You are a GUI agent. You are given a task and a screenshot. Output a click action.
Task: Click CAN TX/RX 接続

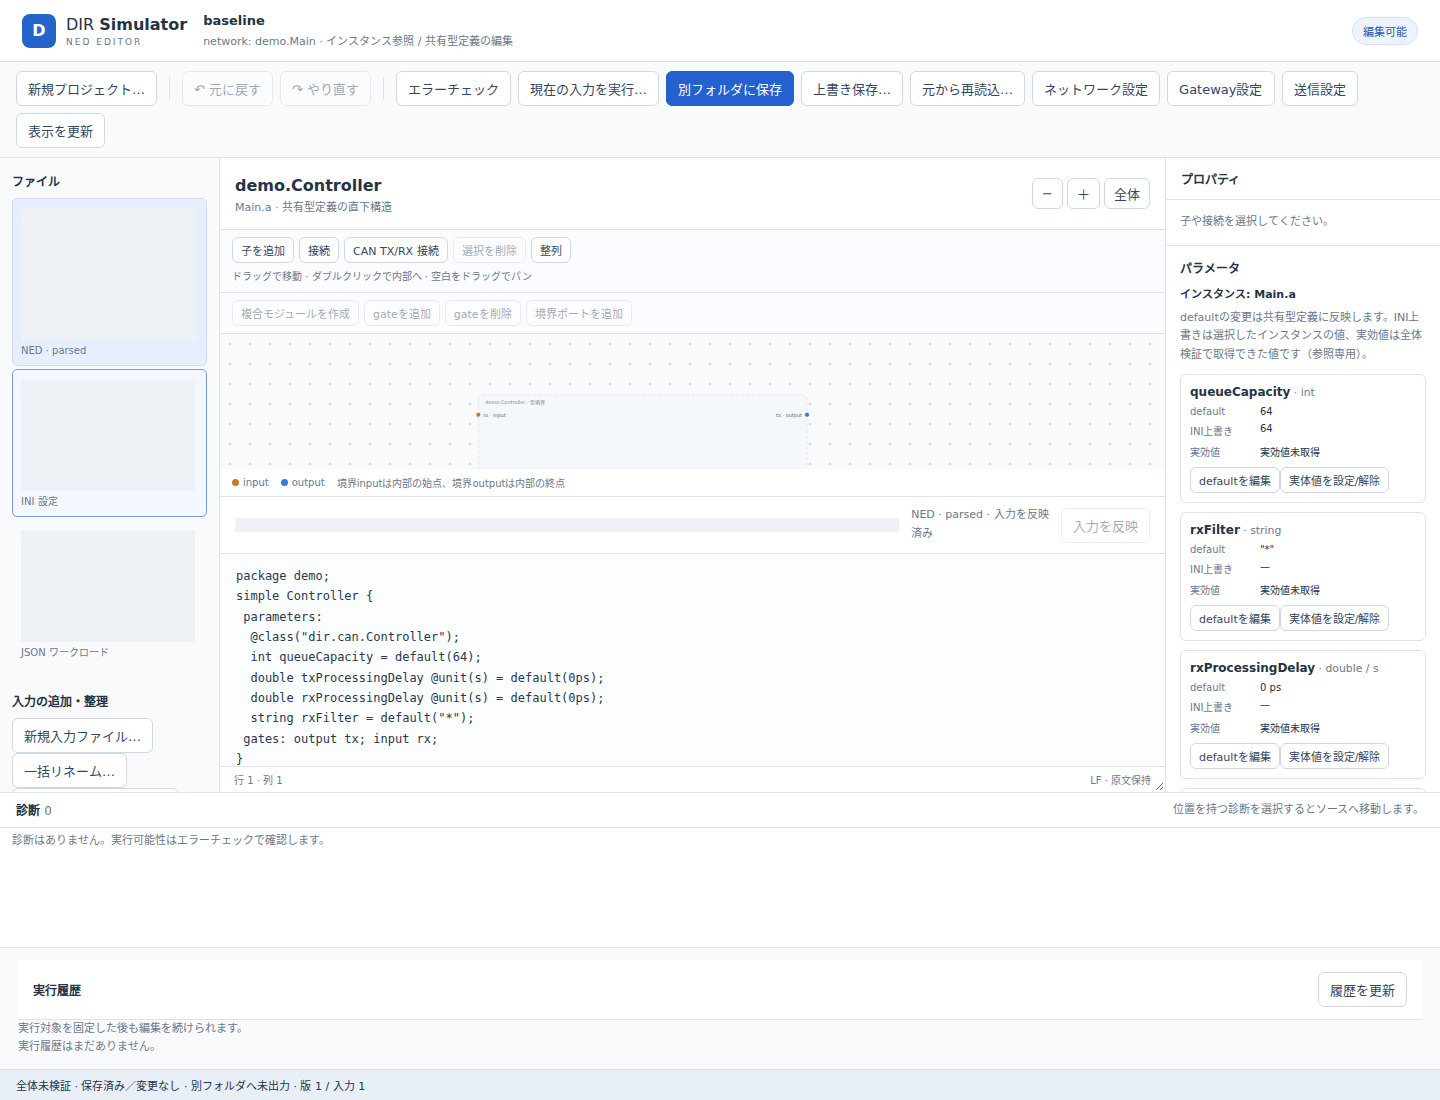coord(396,250)
